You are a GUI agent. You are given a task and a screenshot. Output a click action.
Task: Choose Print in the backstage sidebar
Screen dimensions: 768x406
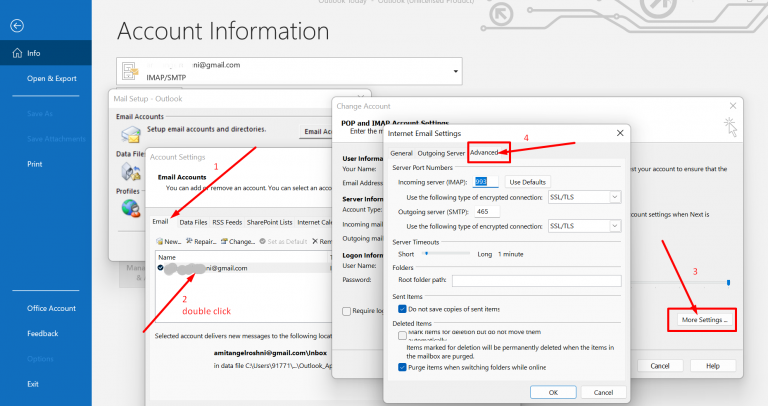[x=34, y=164]
